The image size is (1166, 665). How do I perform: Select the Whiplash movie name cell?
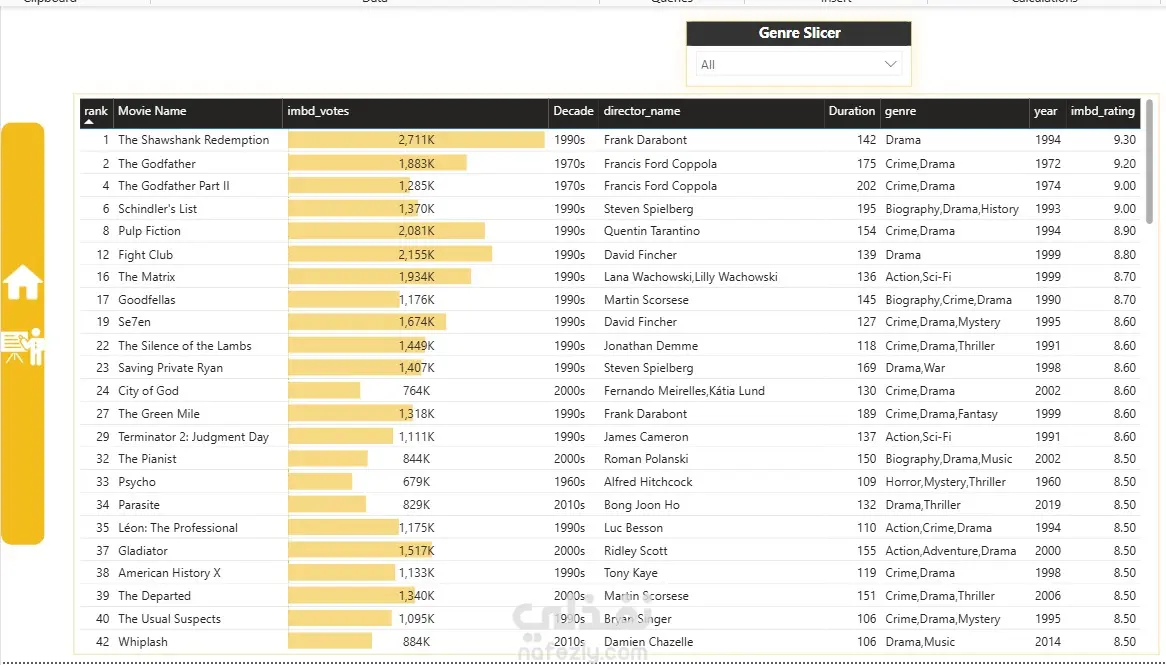click(x=143, y=642)
